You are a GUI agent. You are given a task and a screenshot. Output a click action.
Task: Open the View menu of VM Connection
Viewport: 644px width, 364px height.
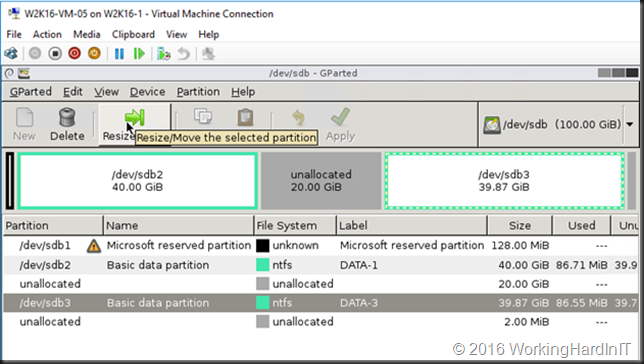[x=177, y=35]
